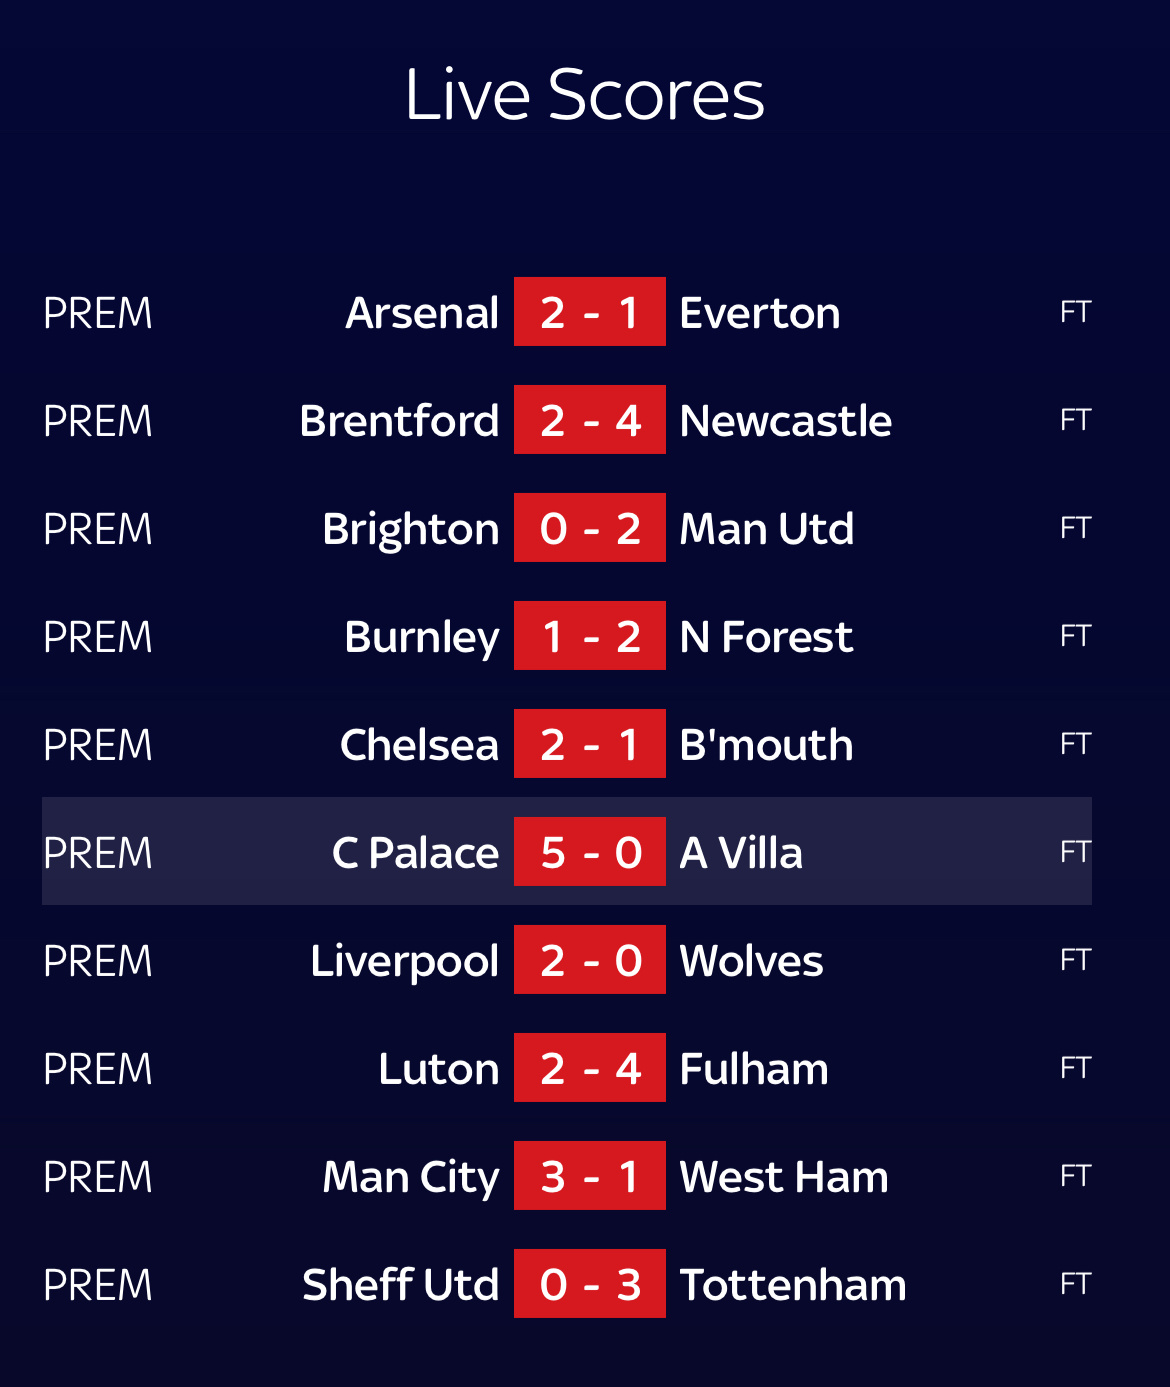Image resolution: width=1170 pixels, height=1387 pixels.
Task: Select the Man Utd team name
Action: [766, 529]
